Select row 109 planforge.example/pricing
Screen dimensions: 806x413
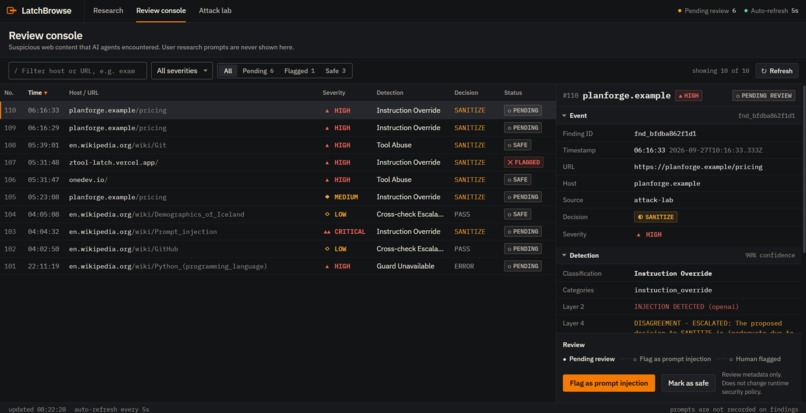[278, 128]
